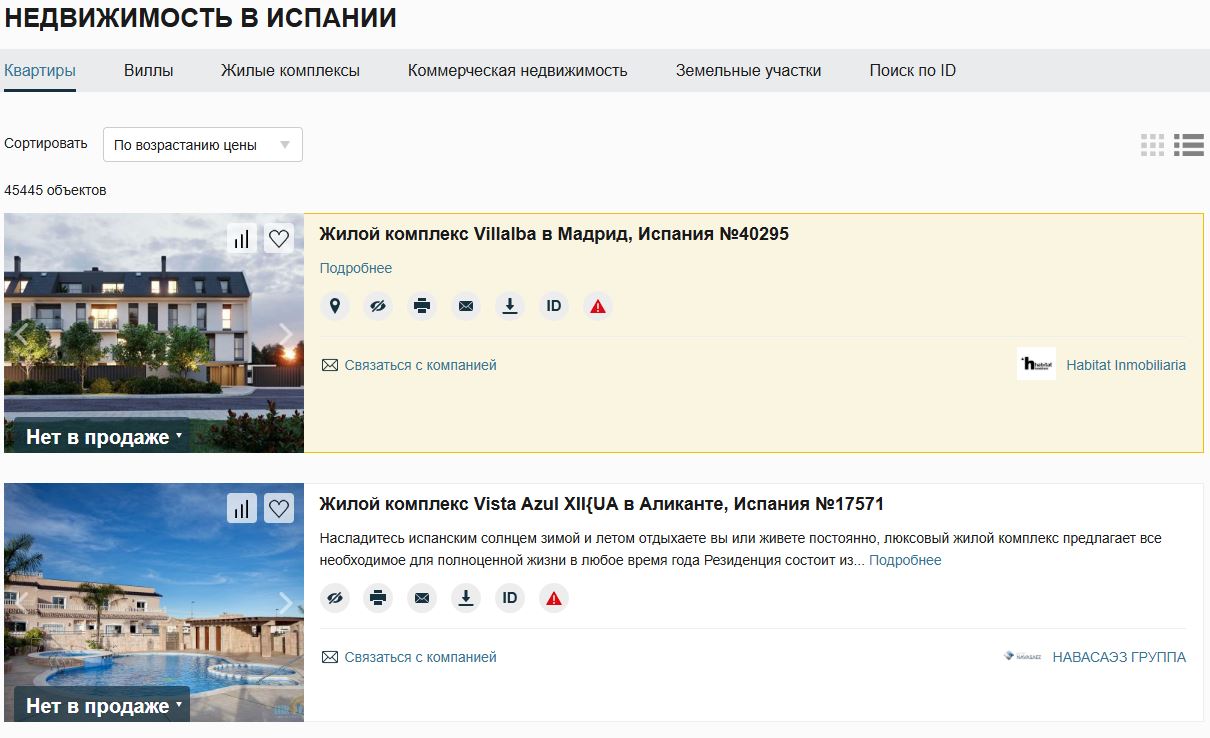Contact company for the Vista Azul listing
Viewport: 1210px width, 738px height.
point(409,657)
